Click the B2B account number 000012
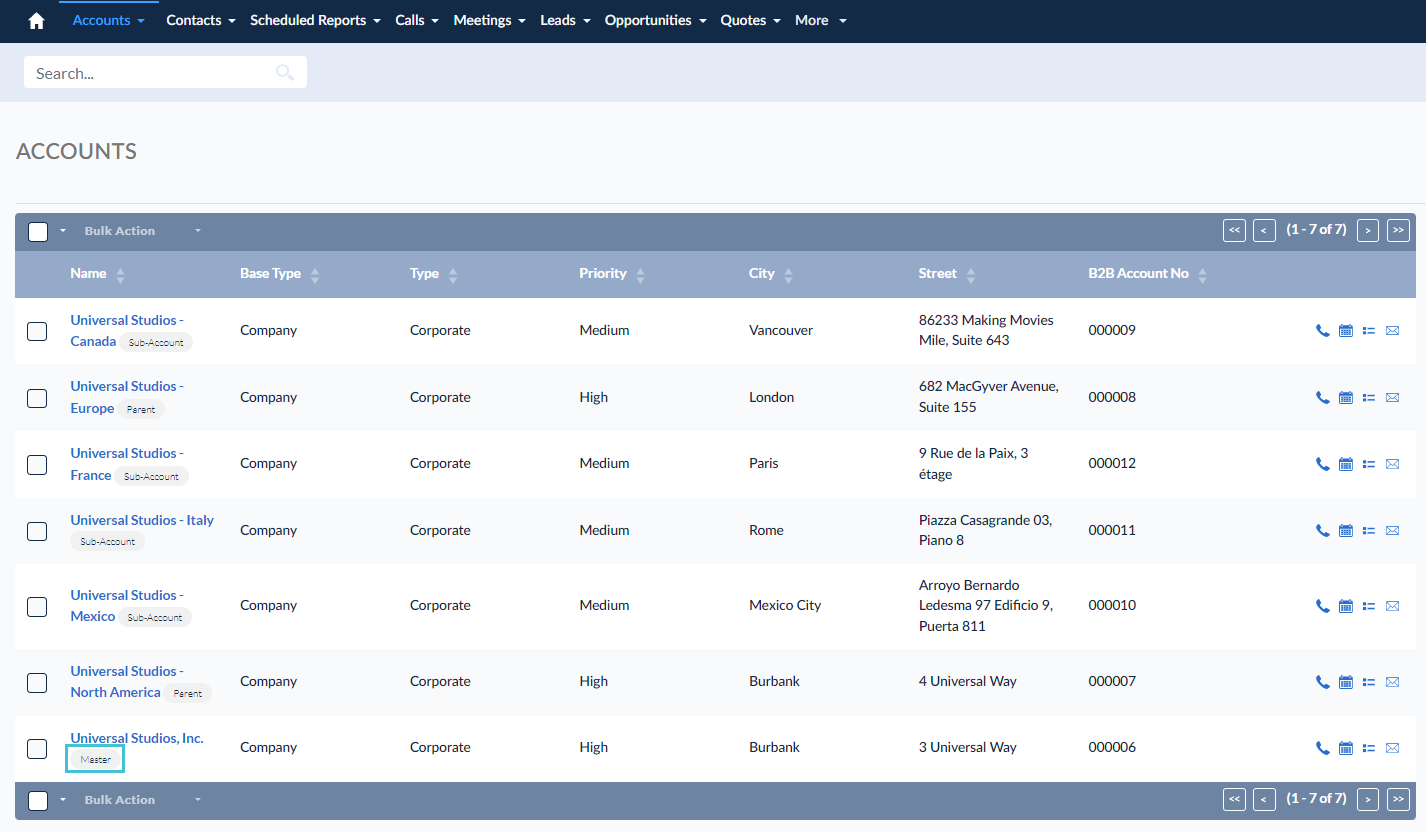The image size is (1426, 832). (1112, 464)
